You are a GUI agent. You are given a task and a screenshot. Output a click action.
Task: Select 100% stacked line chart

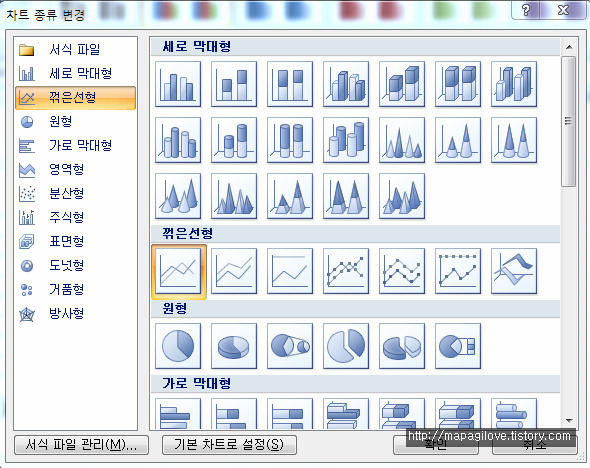[x=290, y=271]
